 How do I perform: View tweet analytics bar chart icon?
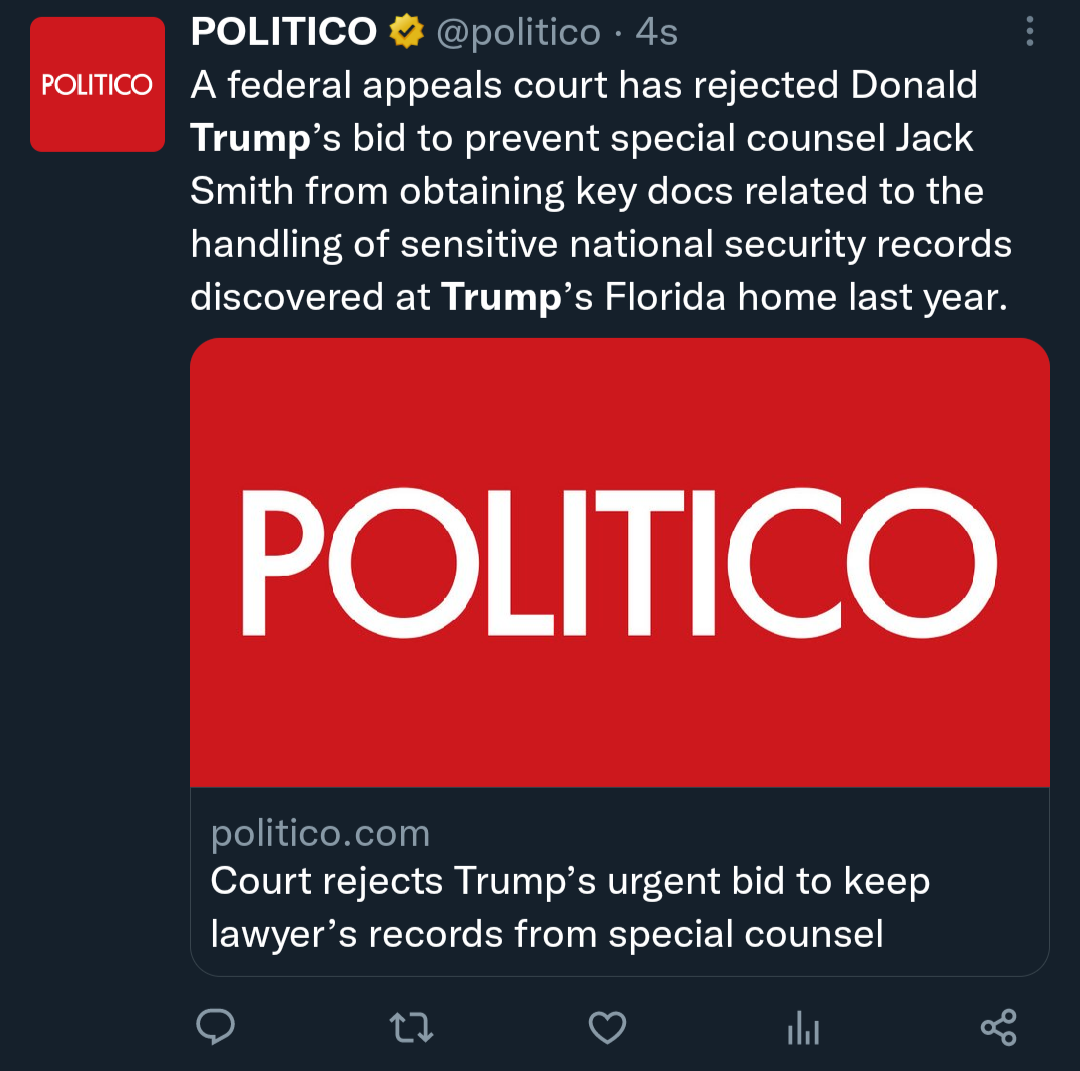(803, 1027)
